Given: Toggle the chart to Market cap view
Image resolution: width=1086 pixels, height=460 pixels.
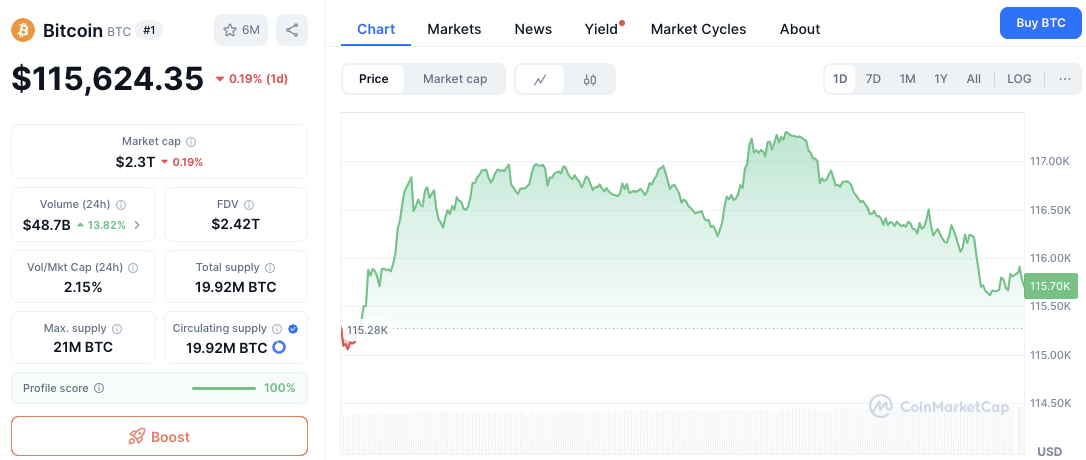Looking at the screenshot, I should (455, 79).
